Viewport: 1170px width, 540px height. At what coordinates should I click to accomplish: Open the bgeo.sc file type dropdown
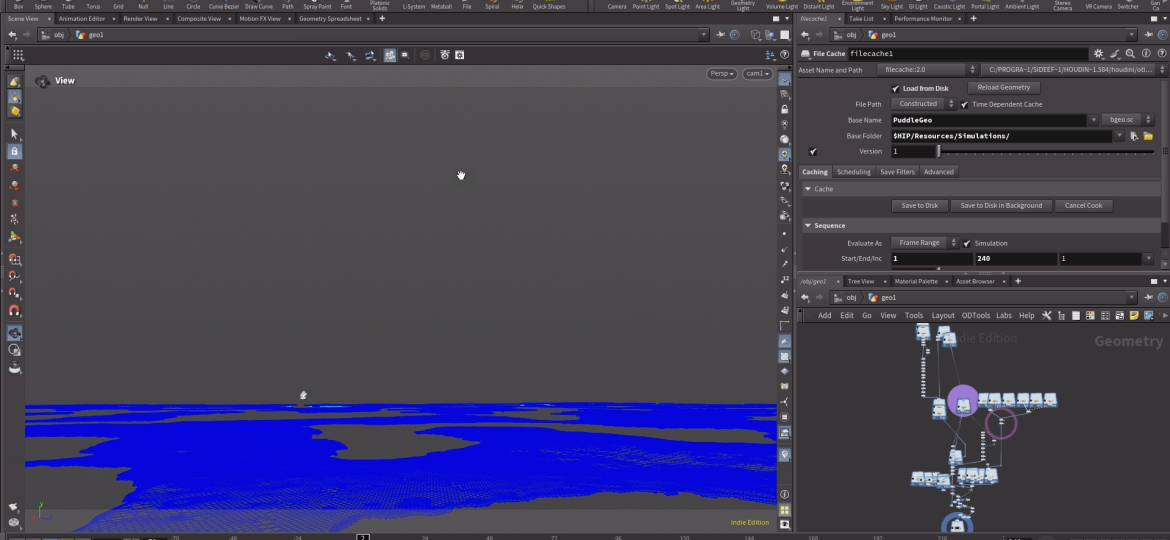click(x=1121, y=120)
